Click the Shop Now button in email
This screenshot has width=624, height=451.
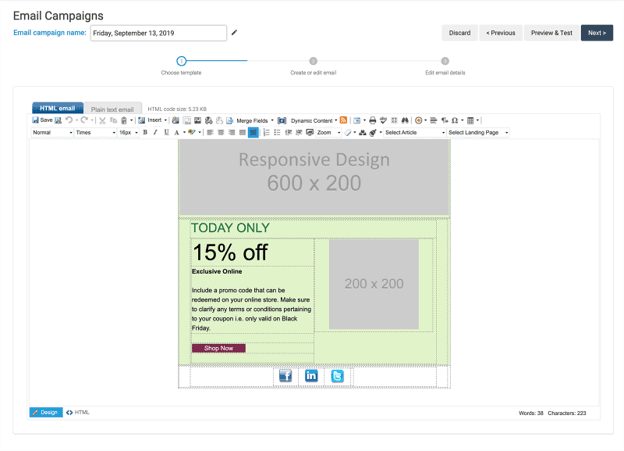218,348
